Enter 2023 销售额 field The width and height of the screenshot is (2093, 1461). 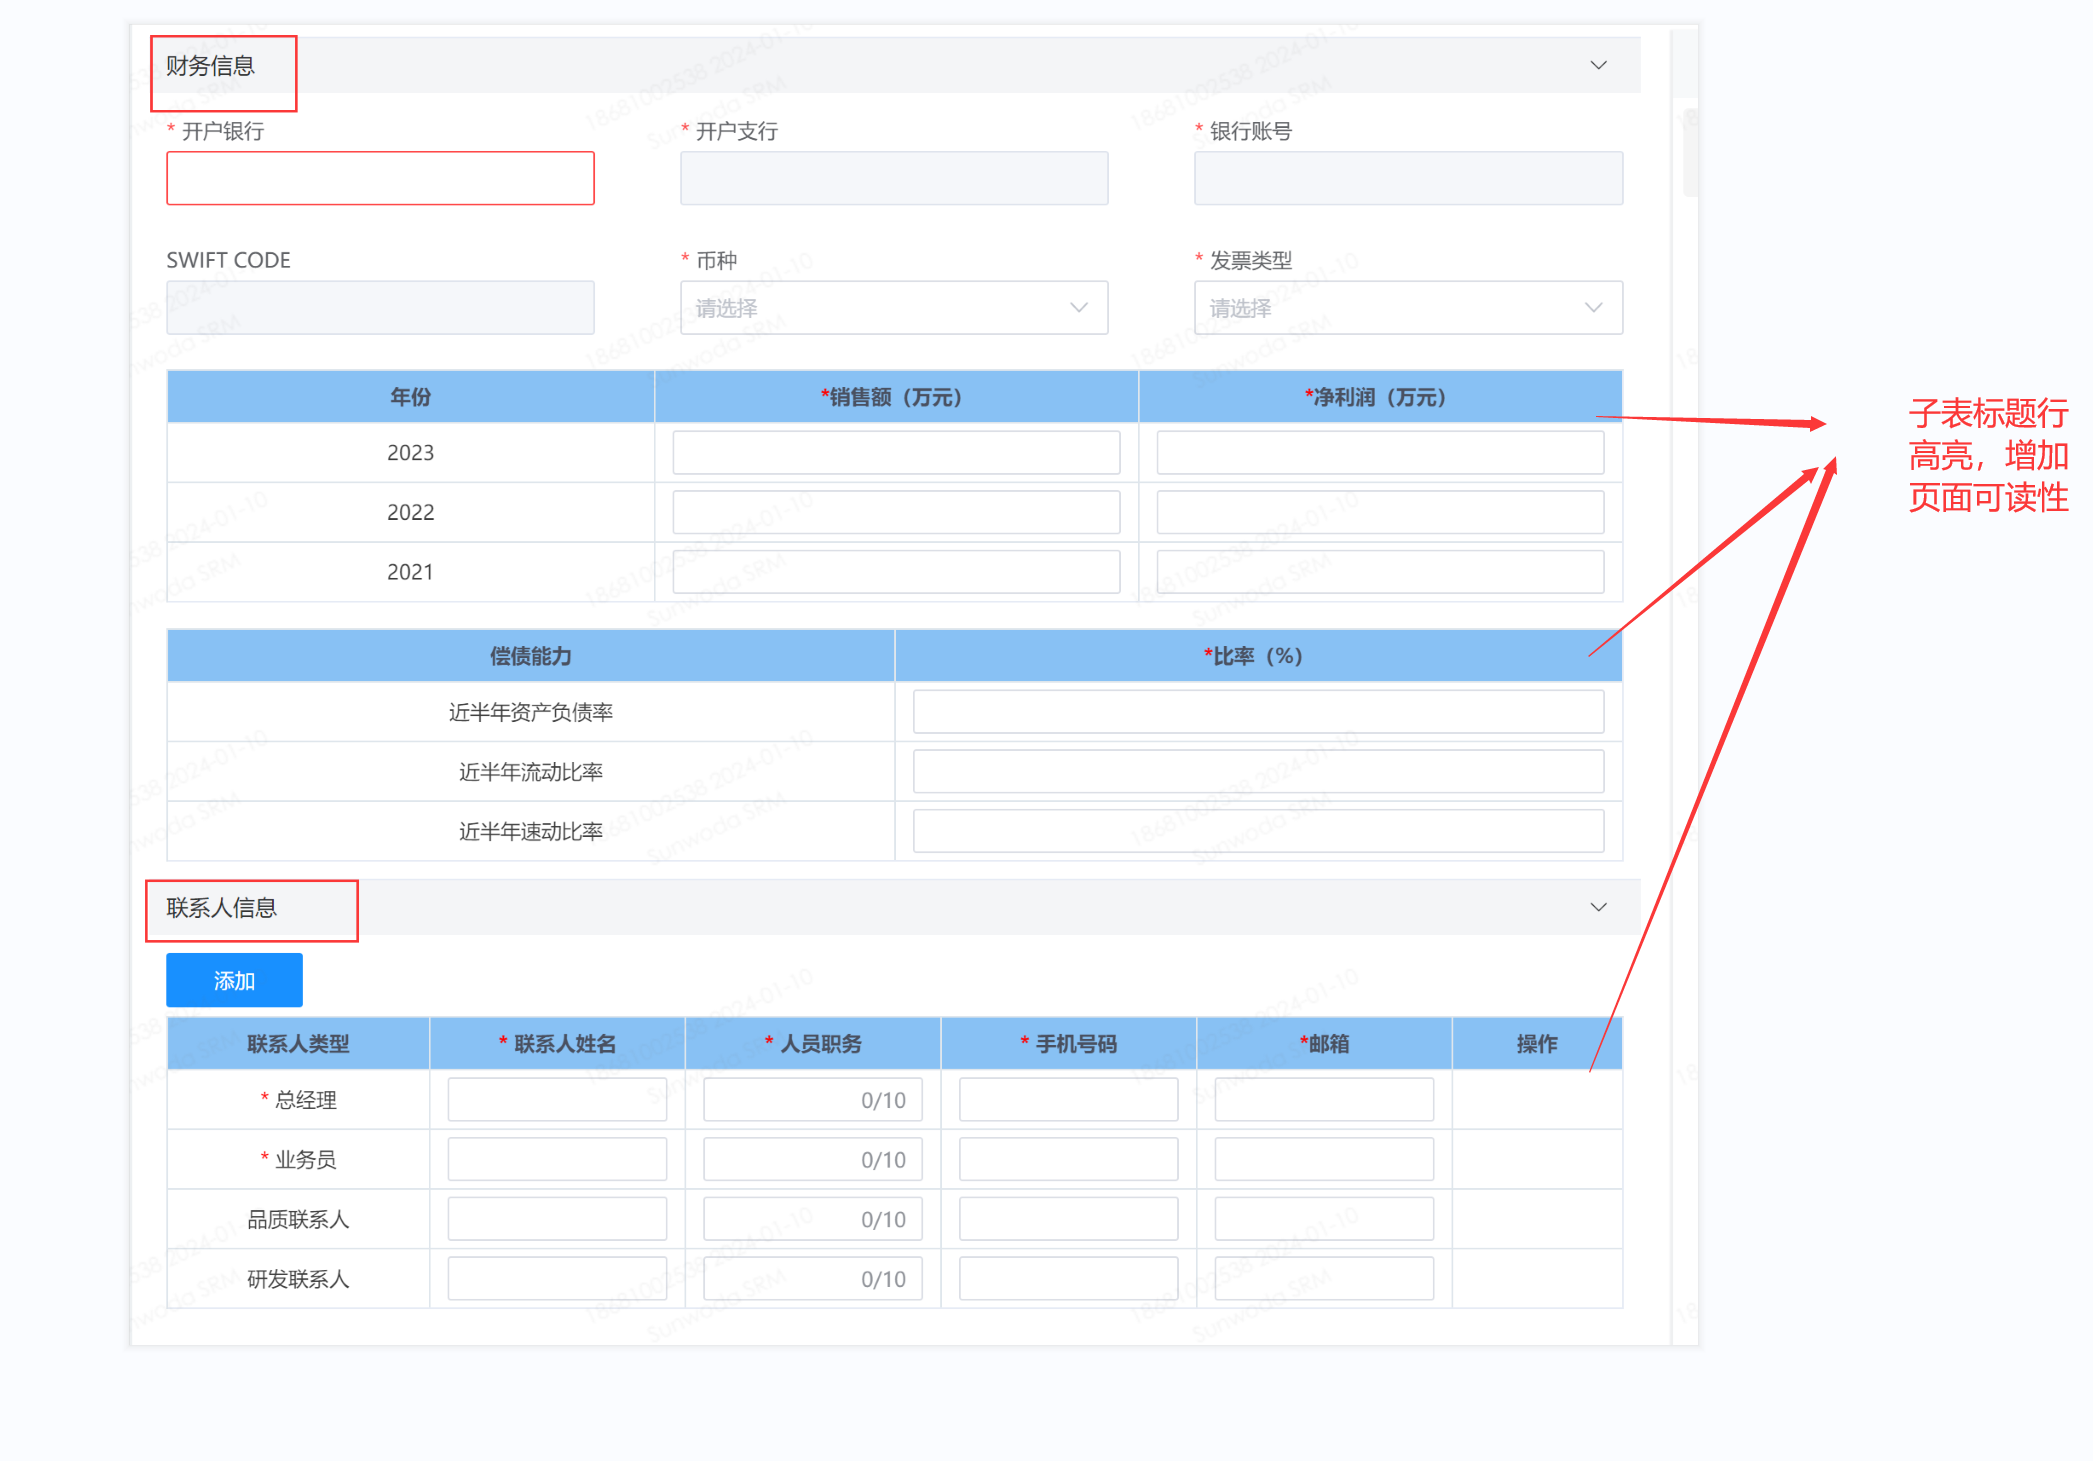pyautogui.click(x=895, y=453)
